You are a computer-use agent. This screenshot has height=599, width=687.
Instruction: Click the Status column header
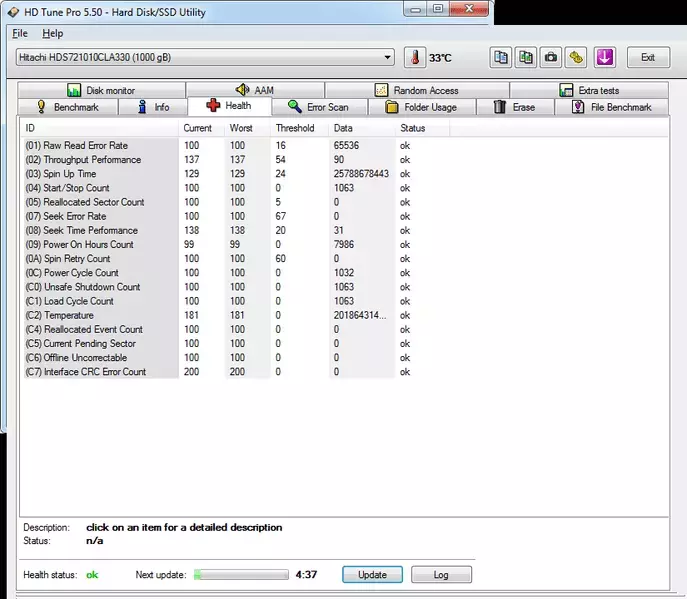(422, 128)
